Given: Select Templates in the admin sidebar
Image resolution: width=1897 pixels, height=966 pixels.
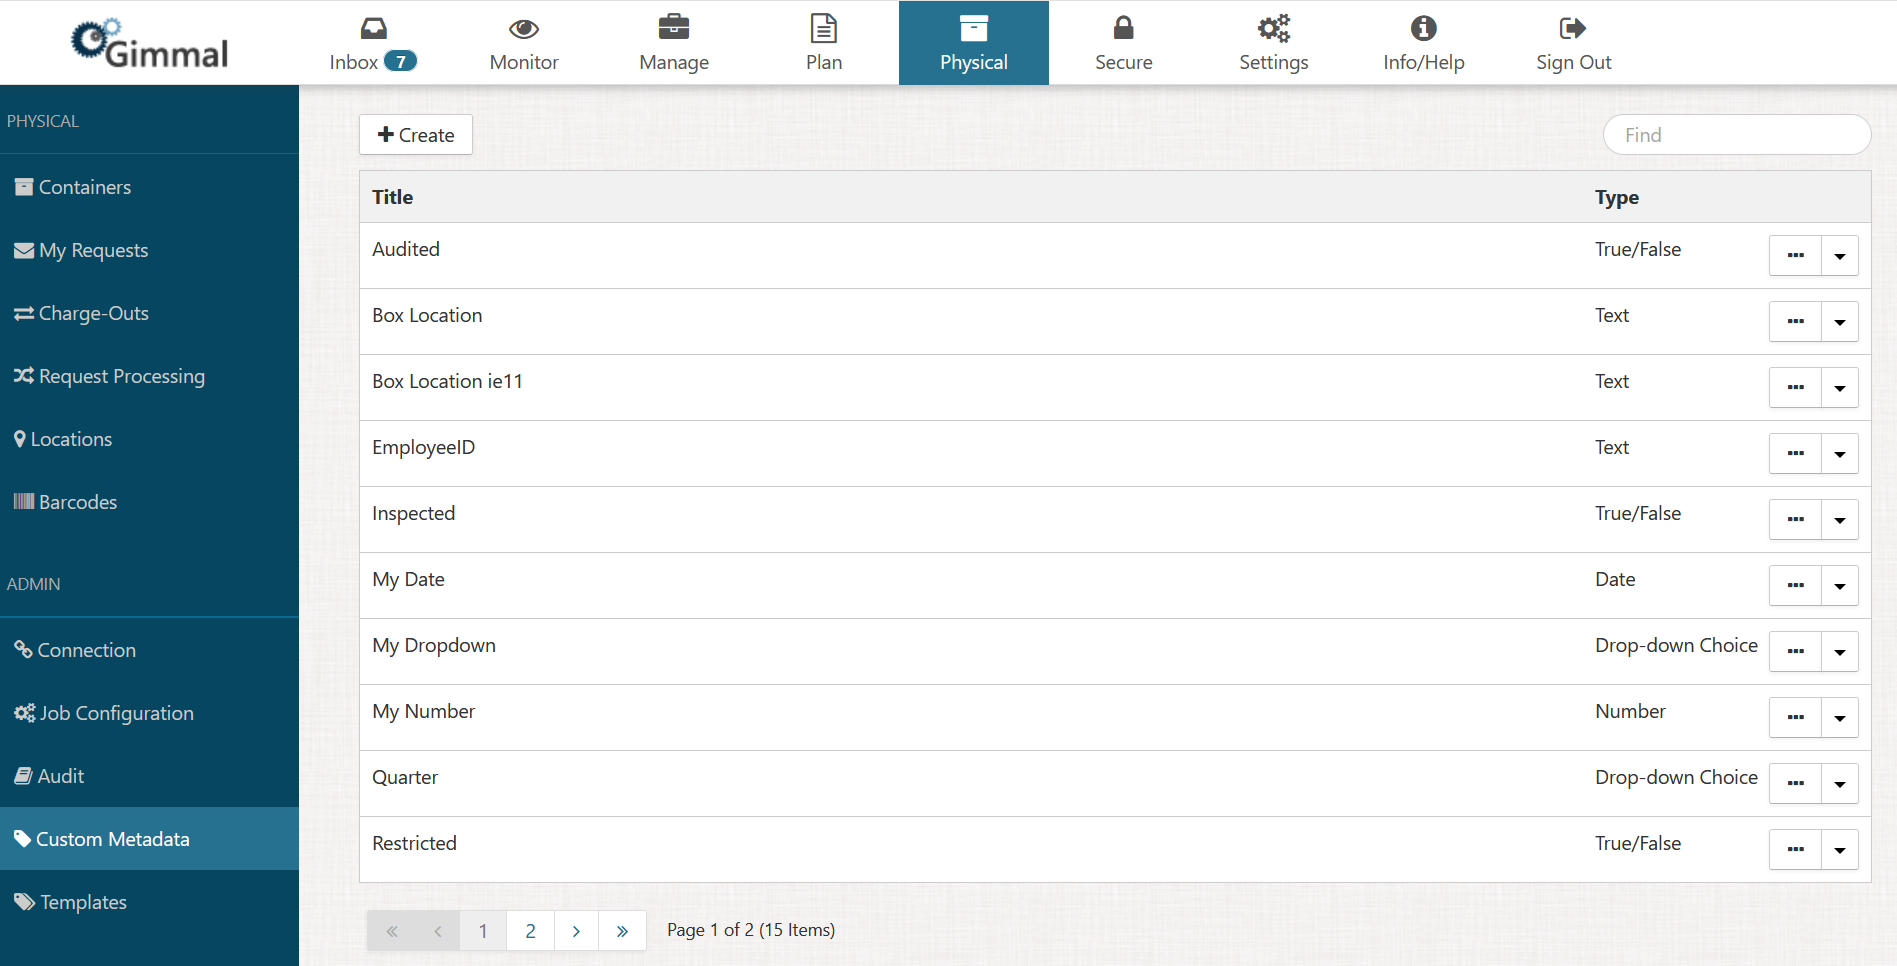Looking at the screenshot, I should [83, 902].
